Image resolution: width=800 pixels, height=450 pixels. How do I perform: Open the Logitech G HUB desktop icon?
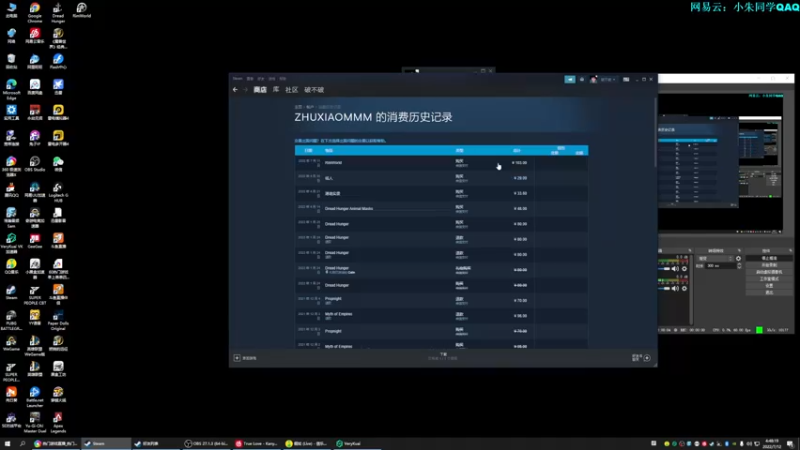coord(58,192)
